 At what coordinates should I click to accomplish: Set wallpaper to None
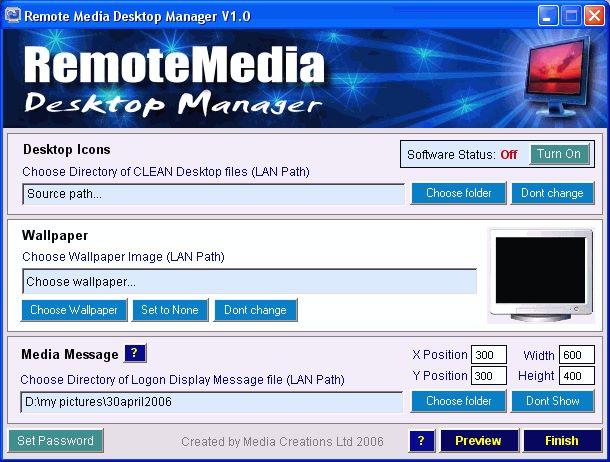click(x=170, y=310)
